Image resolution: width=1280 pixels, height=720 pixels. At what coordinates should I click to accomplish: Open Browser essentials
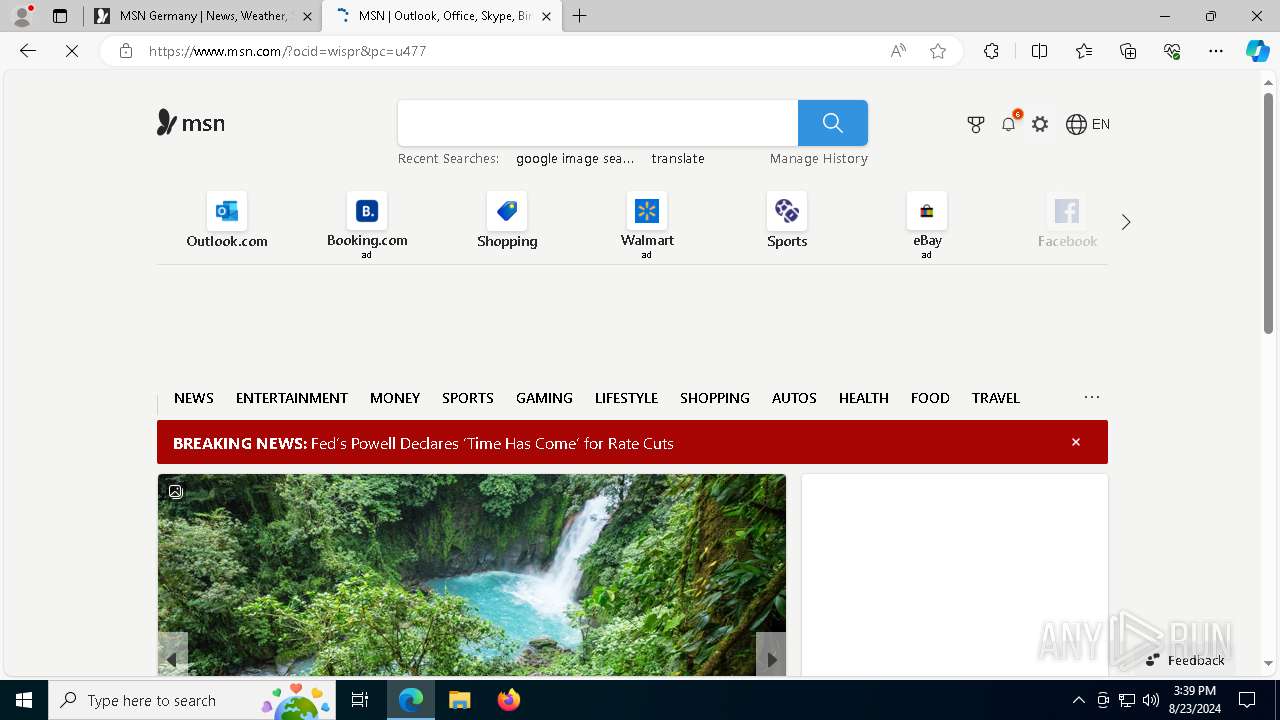[x=1172, y=51]
